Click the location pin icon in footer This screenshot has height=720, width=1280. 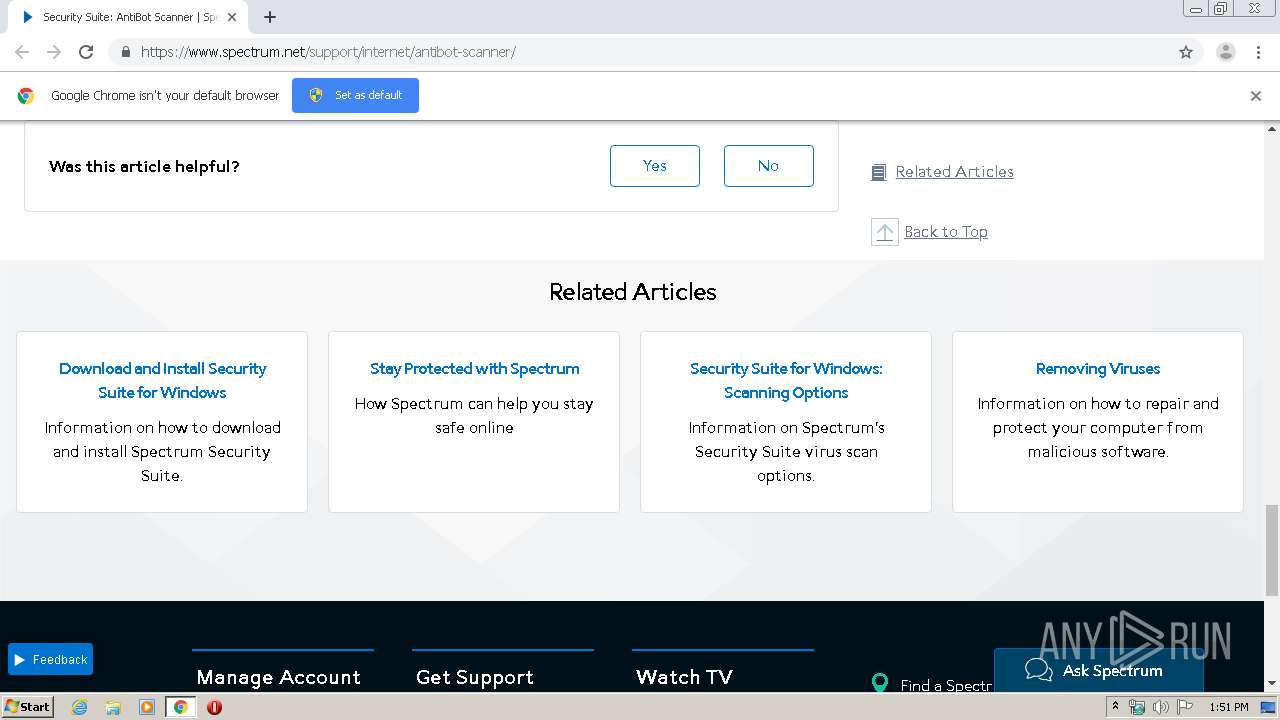(880, 683)
